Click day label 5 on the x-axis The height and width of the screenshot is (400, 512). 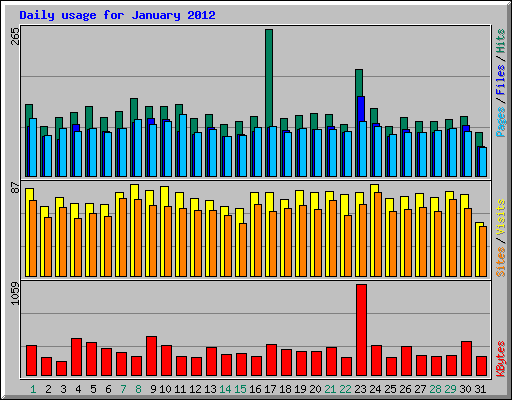93,389
